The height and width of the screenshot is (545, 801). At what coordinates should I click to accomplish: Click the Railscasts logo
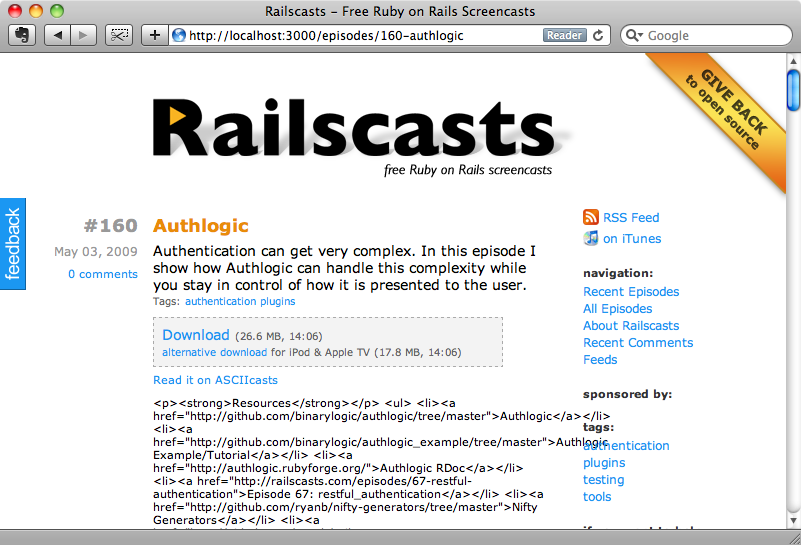[x=354, y=127]
